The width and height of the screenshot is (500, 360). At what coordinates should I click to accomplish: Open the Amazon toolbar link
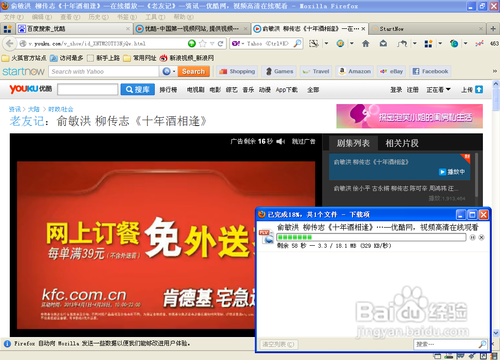tap(355, 71)
